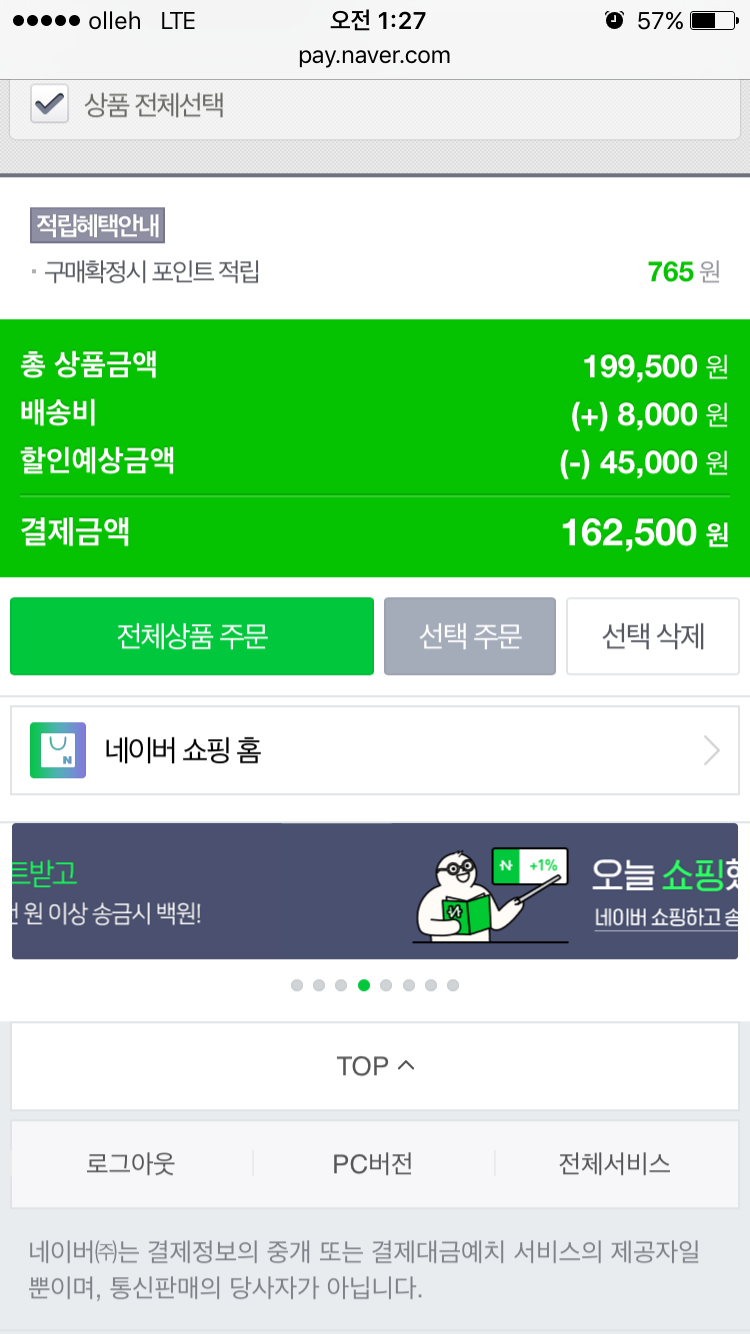Open 전체서비스 footer item
Screen dimensions: 750x1334
(x=614, y=1164)
